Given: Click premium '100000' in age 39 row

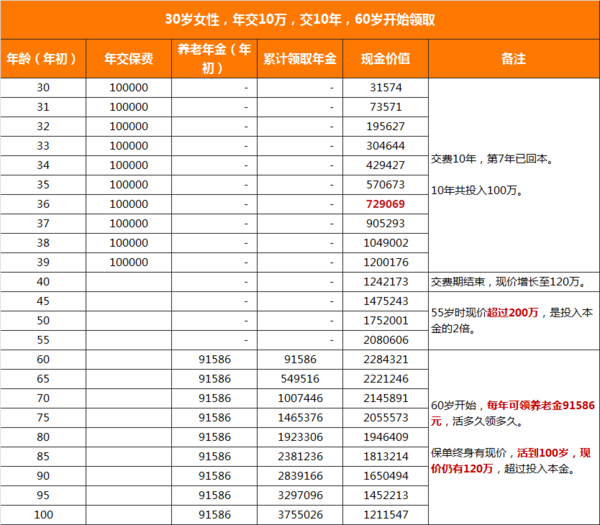Looking at the screenshot, I should point(129,262).
